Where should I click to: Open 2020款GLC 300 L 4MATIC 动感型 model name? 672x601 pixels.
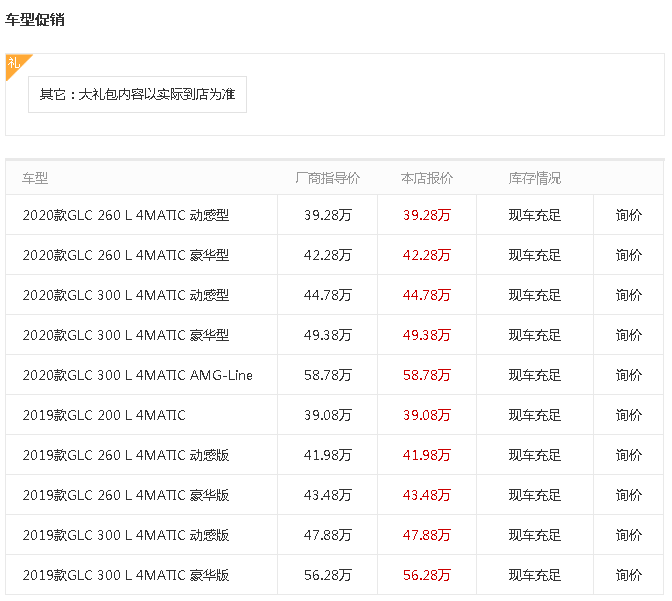(x=126, y=295)
